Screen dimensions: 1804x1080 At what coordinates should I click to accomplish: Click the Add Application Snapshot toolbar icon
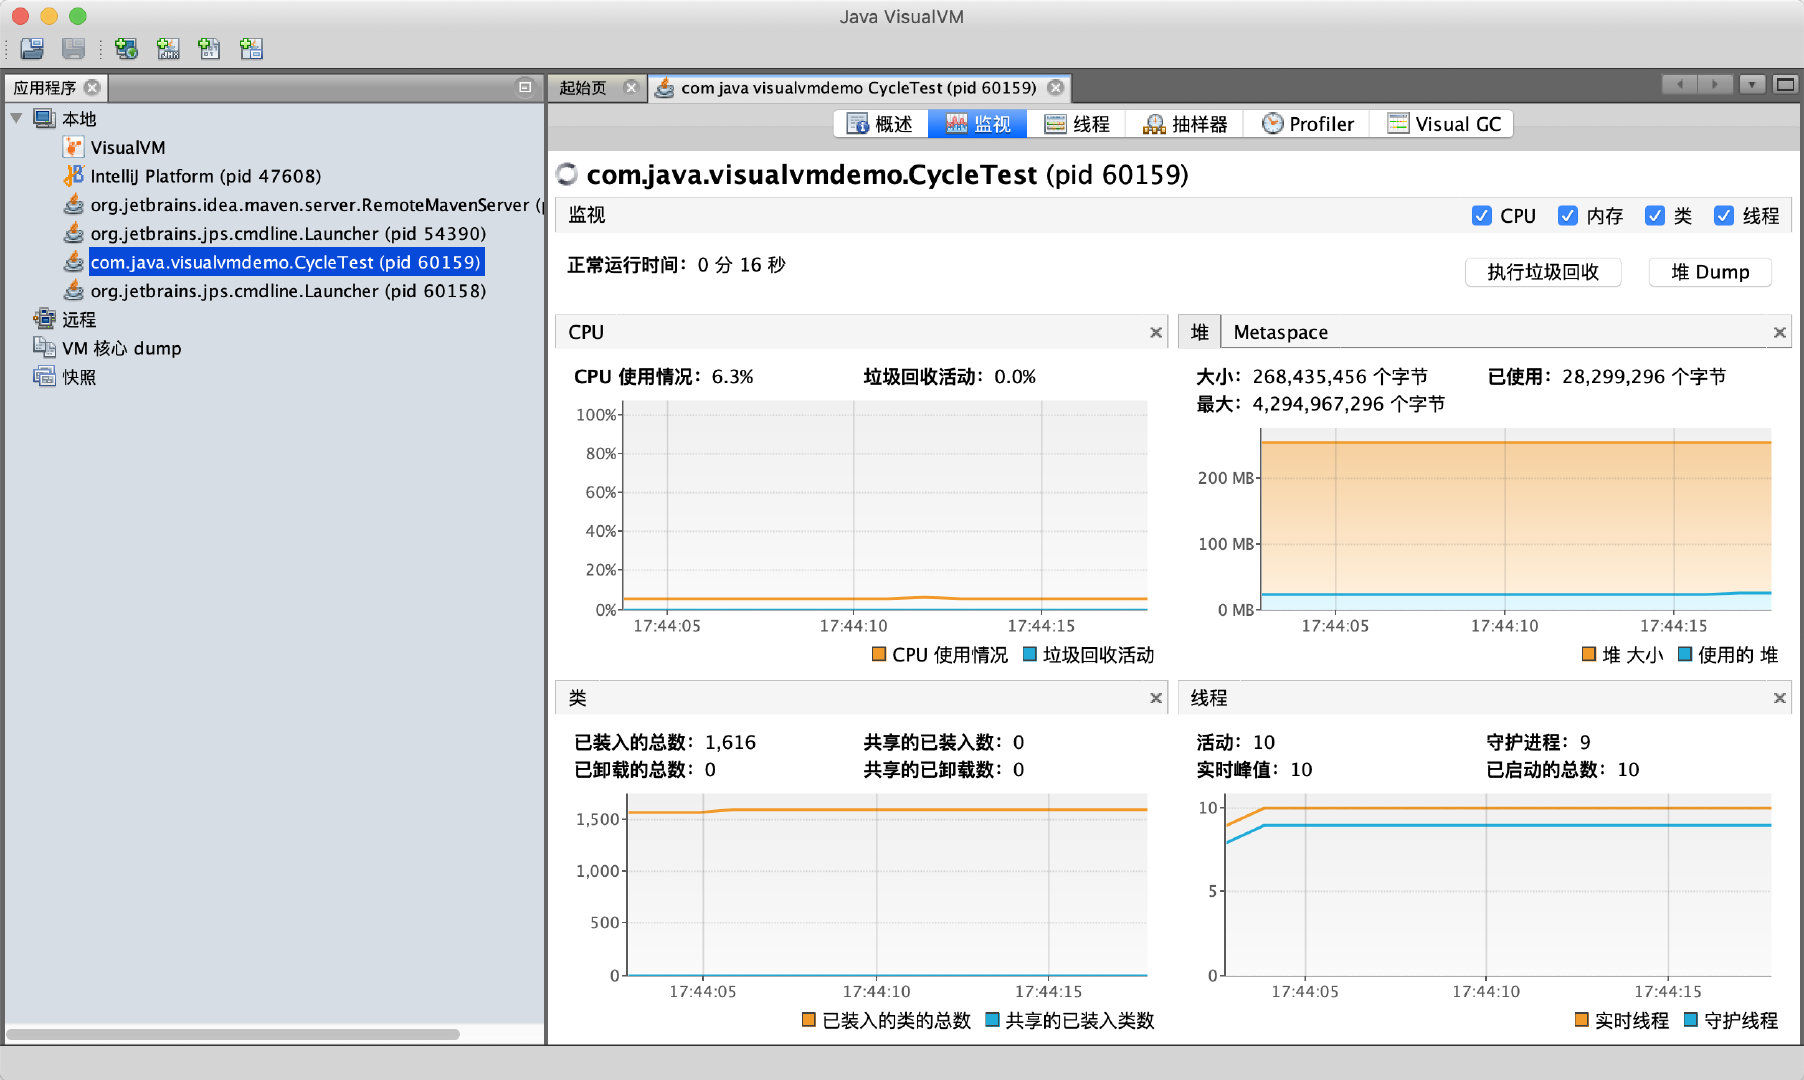coord(251,48)
